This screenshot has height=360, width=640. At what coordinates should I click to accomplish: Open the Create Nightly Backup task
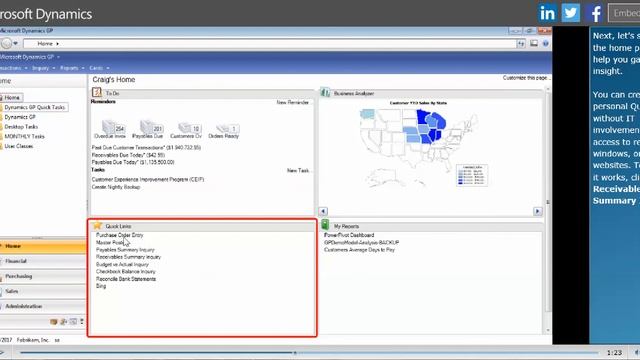(x=116, y=187)
